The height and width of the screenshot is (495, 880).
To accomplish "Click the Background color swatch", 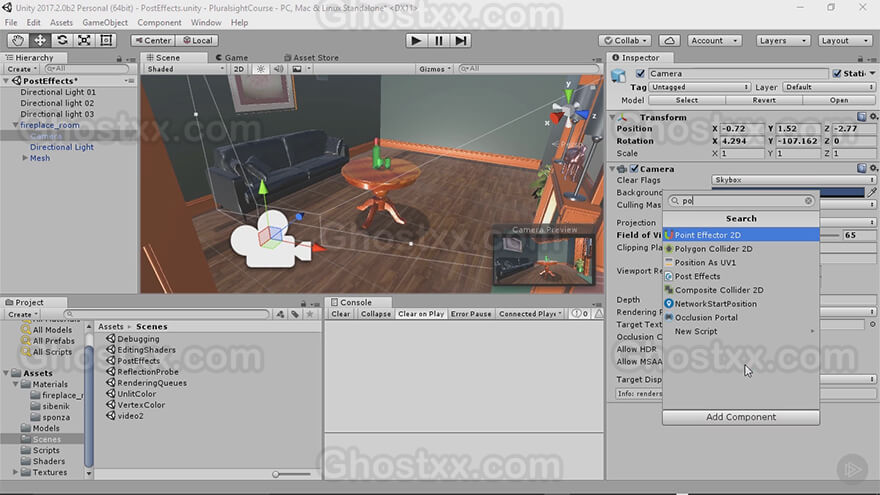I will tap(787, 192).
